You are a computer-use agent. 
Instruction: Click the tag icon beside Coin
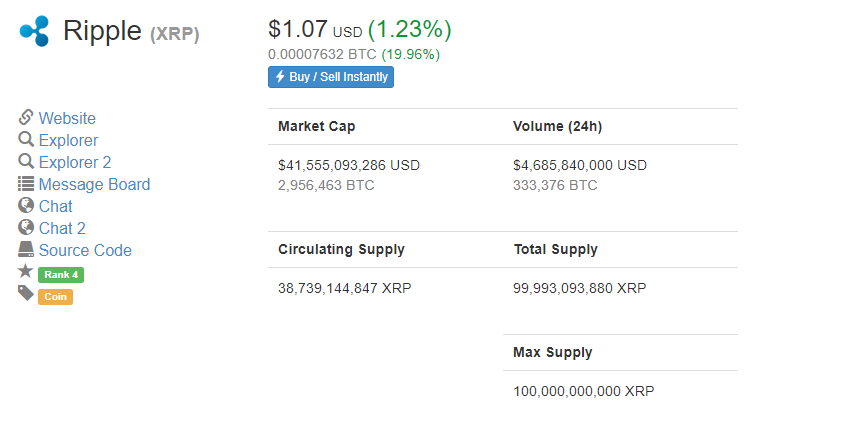(x=26, y=293)
